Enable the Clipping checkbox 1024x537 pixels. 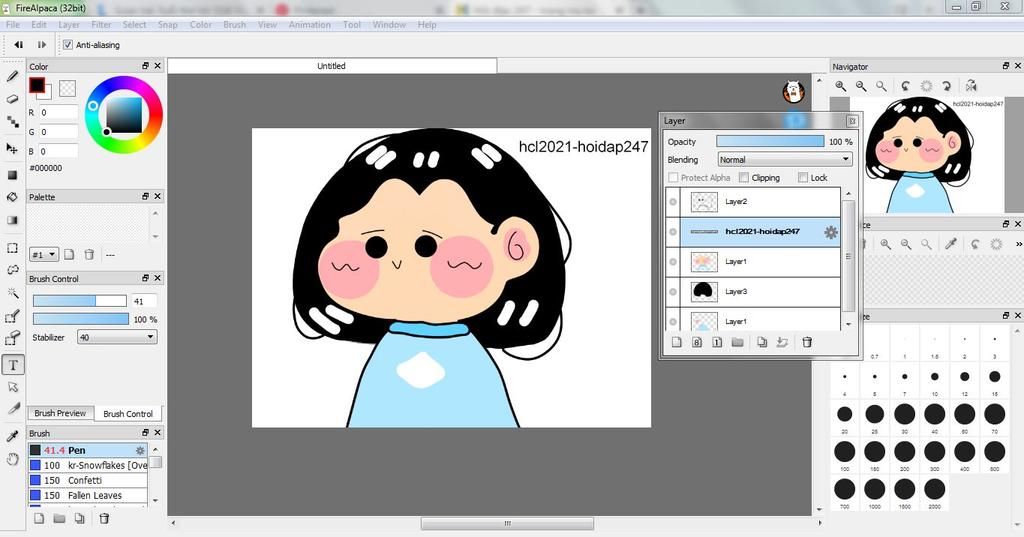pyautogui.click(x=744, y=178)
